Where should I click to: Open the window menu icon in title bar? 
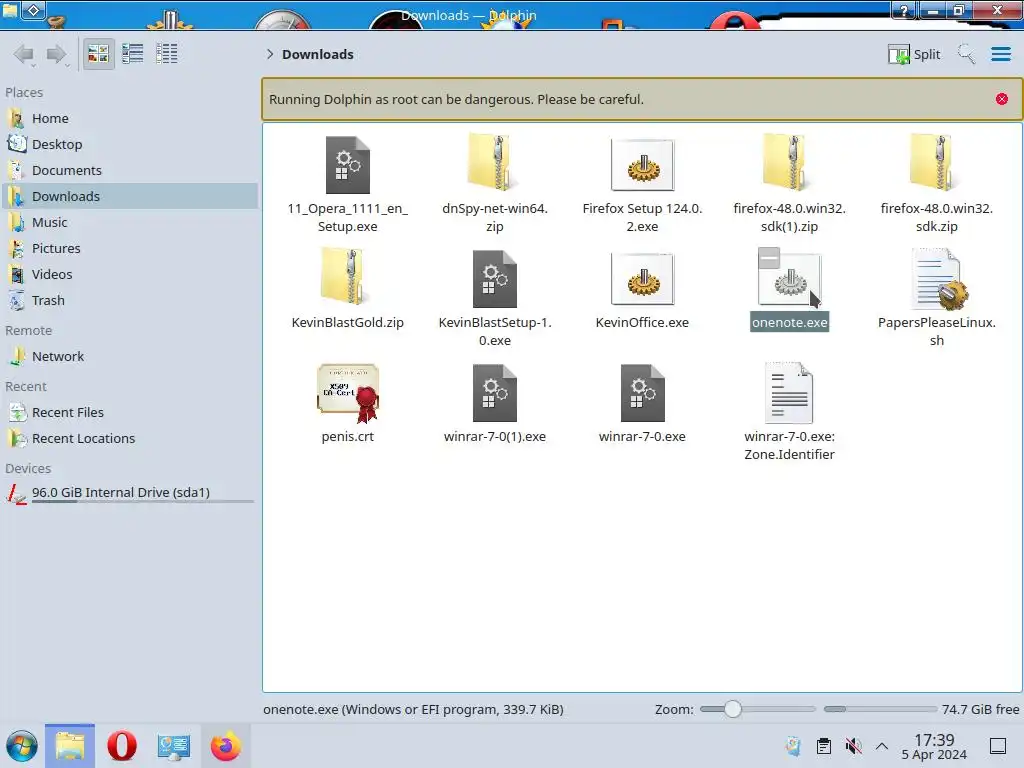coord(33,10)
